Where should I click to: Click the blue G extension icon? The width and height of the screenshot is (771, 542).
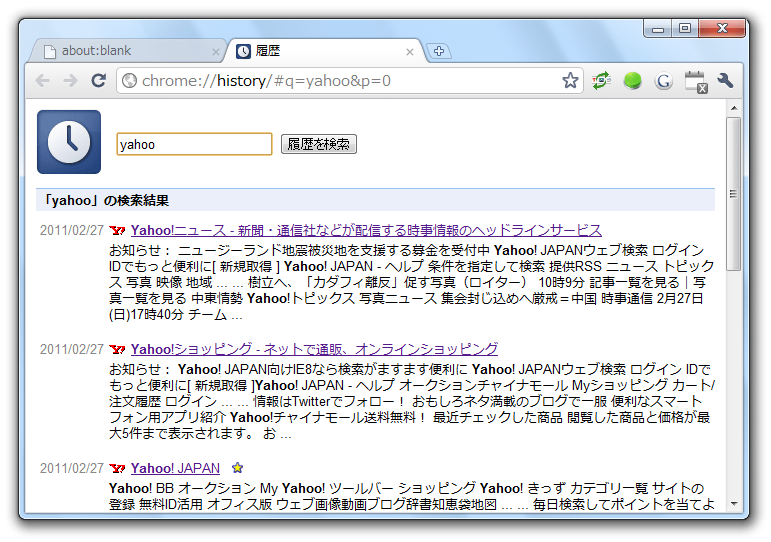664,81
